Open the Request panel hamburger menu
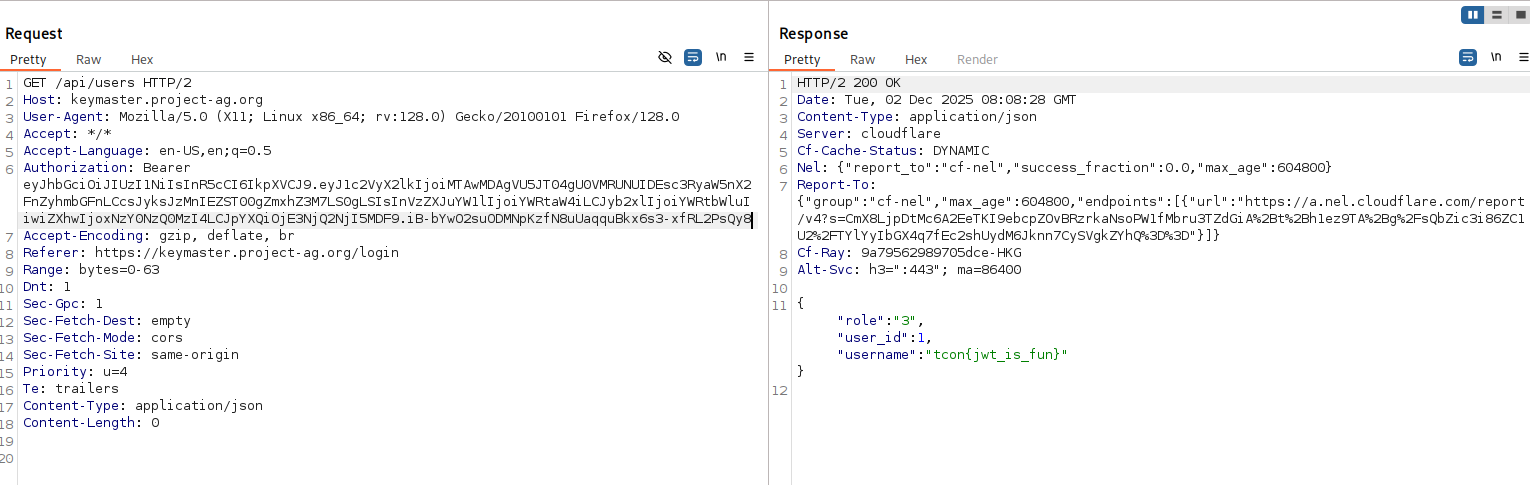Viewport: 1530px width, 485px height. click(749, 58)
